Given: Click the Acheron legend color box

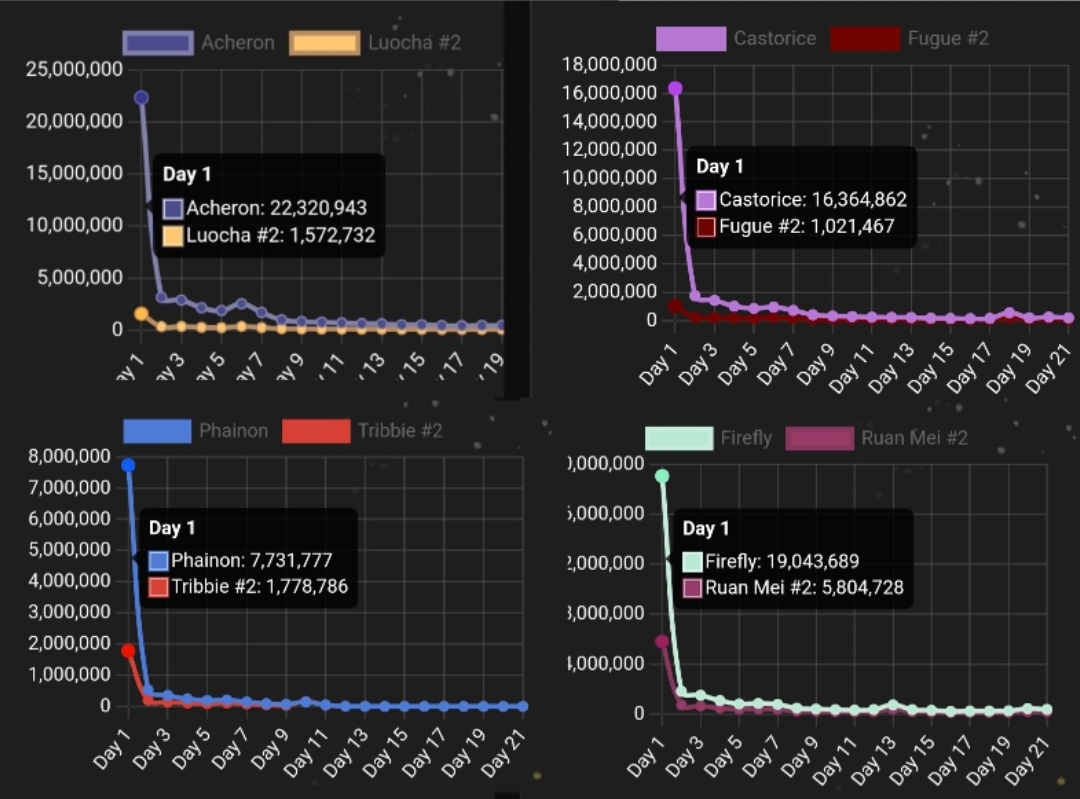Looking at the screenshot, I should (158, 43).
